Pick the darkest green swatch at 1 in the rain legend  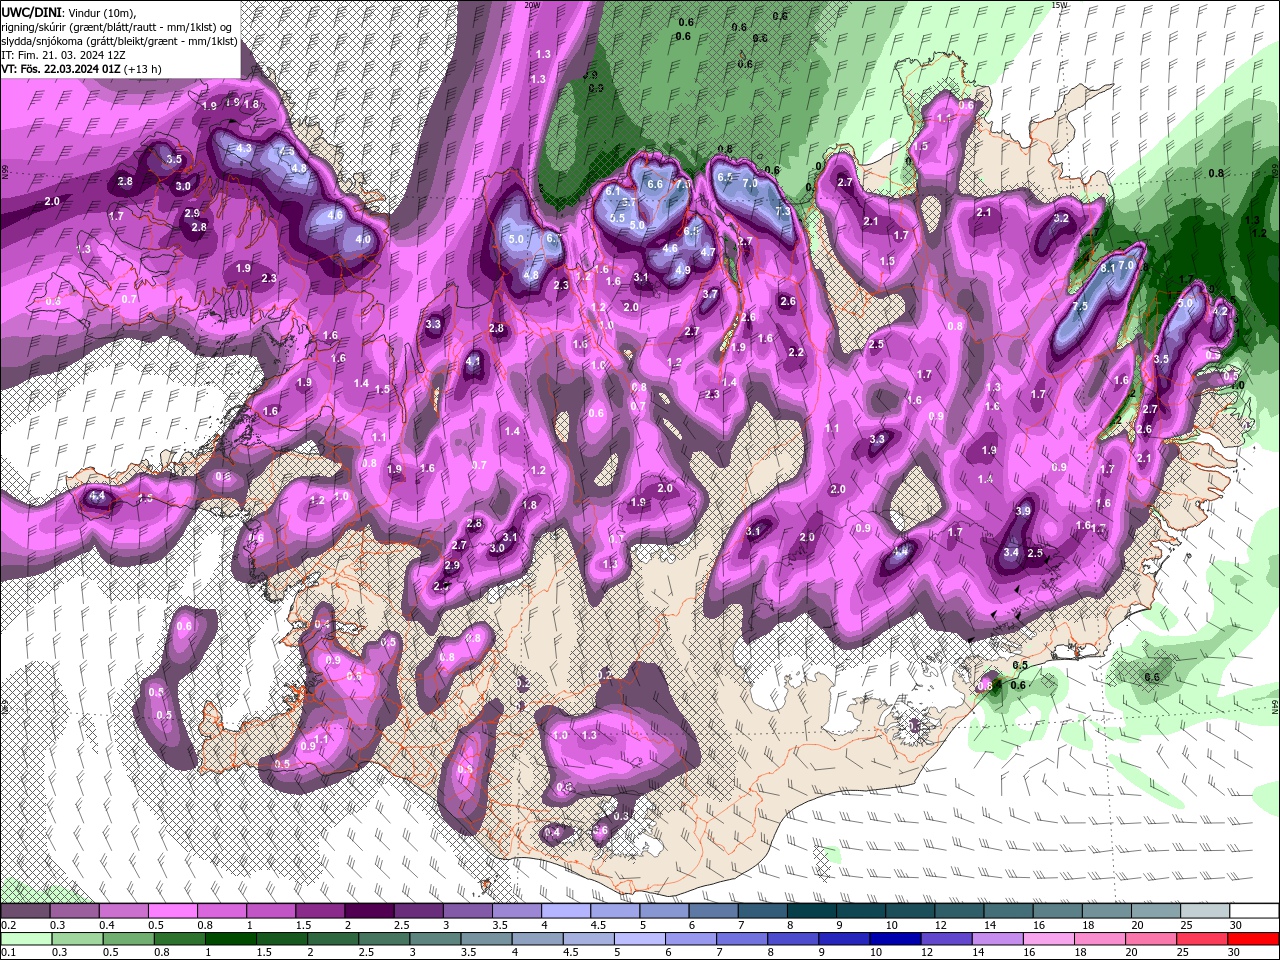pyautogui.click(x=231, y=939)
